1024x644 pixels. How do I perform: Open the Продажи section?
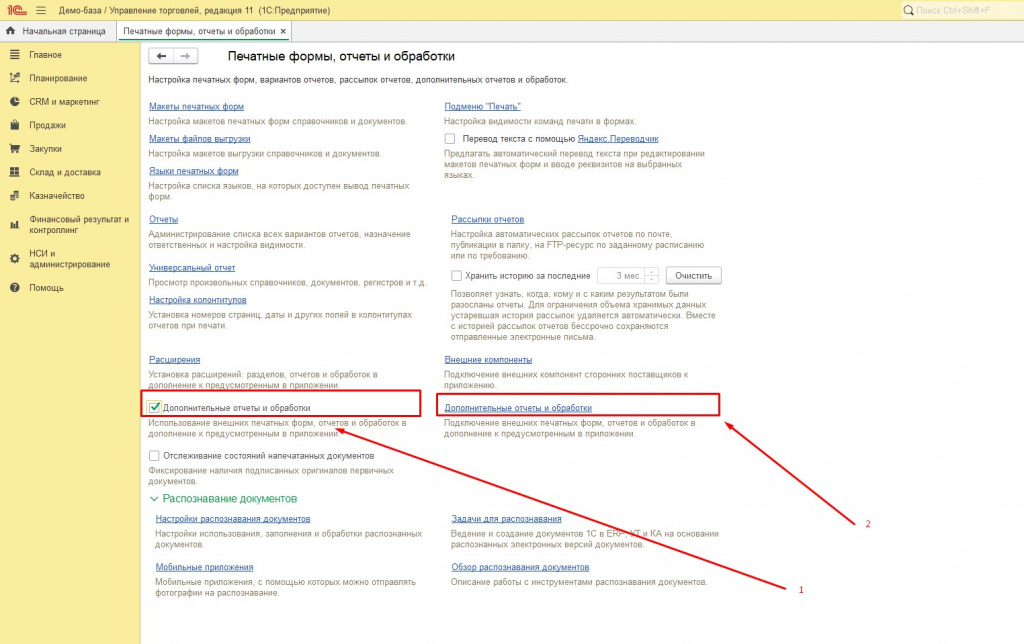tap(47, 125)
